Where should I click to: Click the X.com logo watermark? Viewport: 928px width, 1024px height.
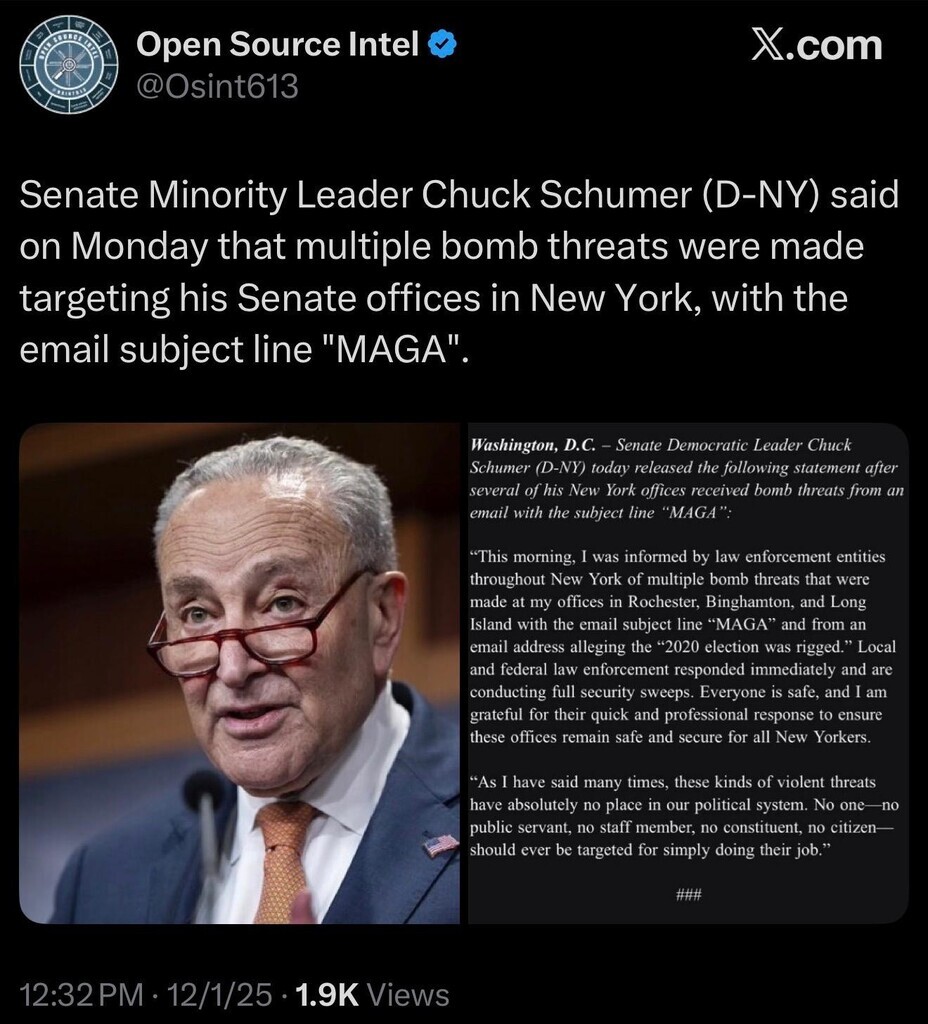click(816, 45)
